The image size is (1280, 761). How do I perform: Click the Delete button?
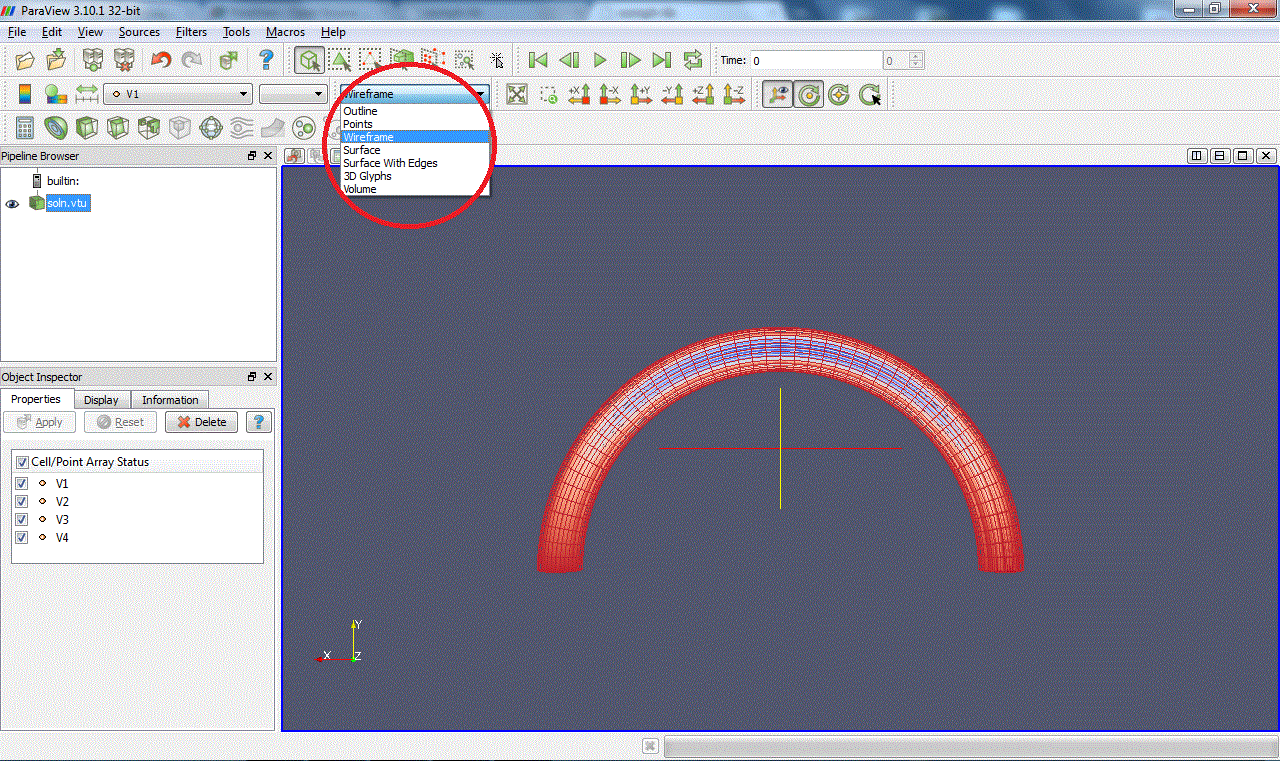(x=202, y=422)
